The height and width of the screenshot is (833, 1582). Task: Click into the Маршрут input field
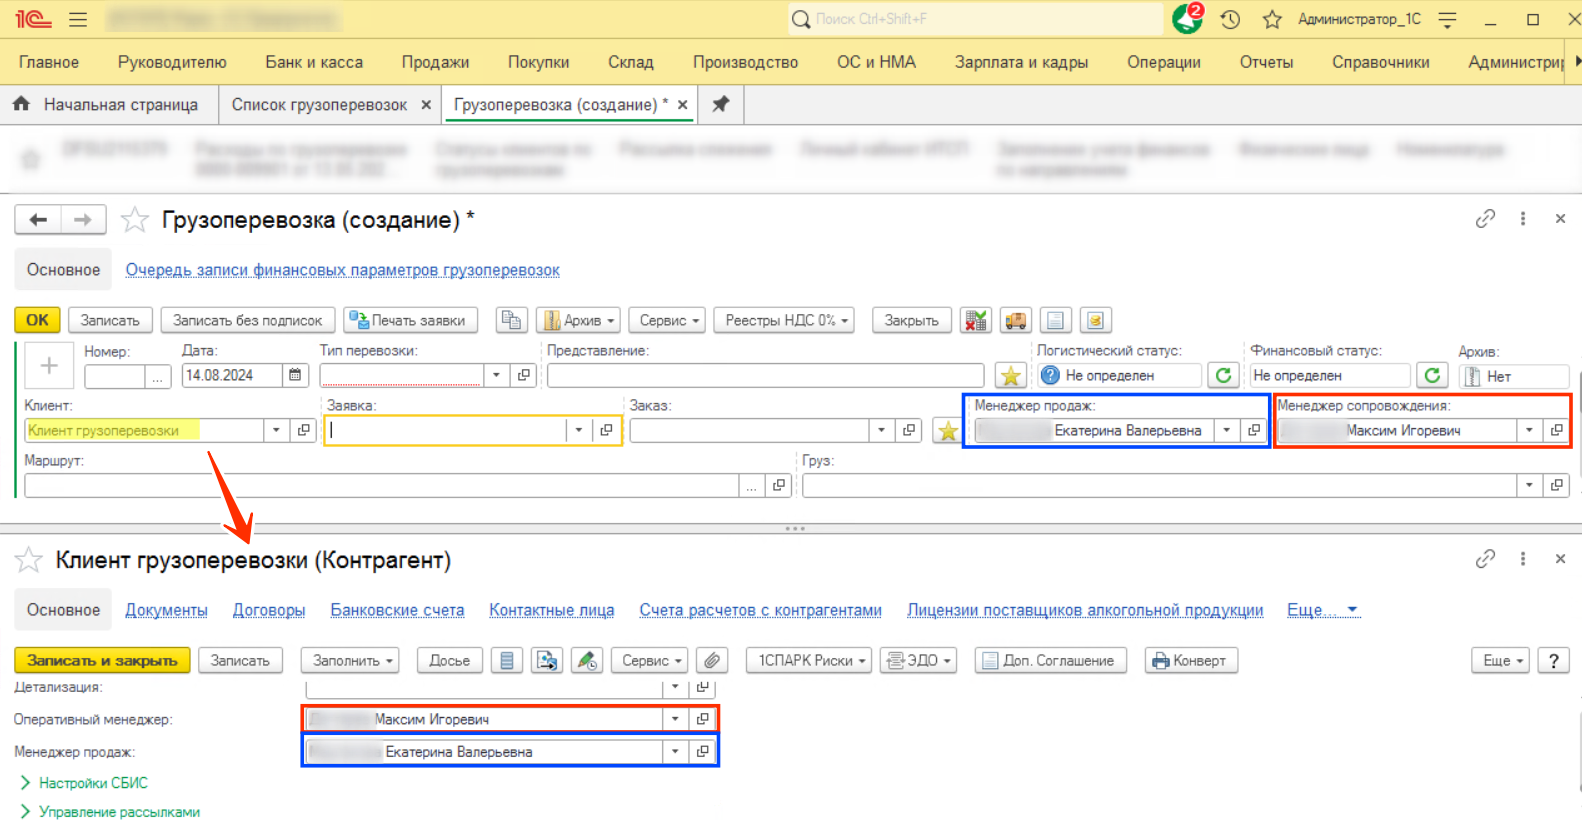pyautogui.click(x=382, y=485)
